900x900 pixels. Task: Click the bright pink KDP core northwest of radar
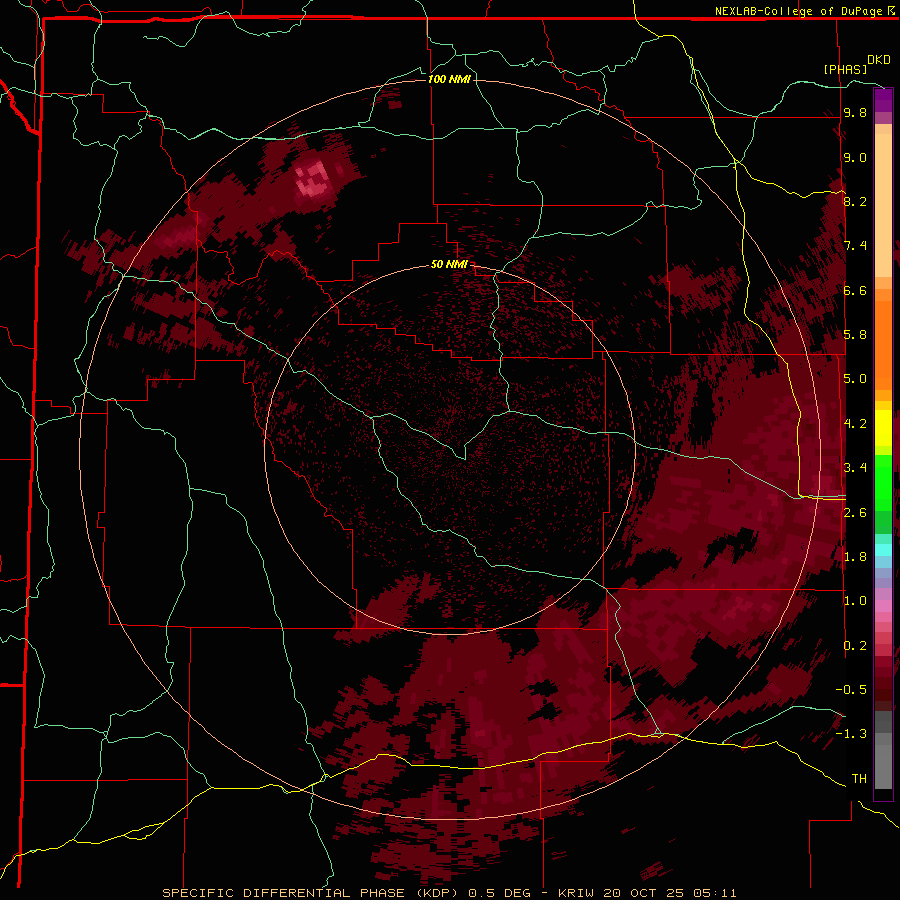pos(313,179)
